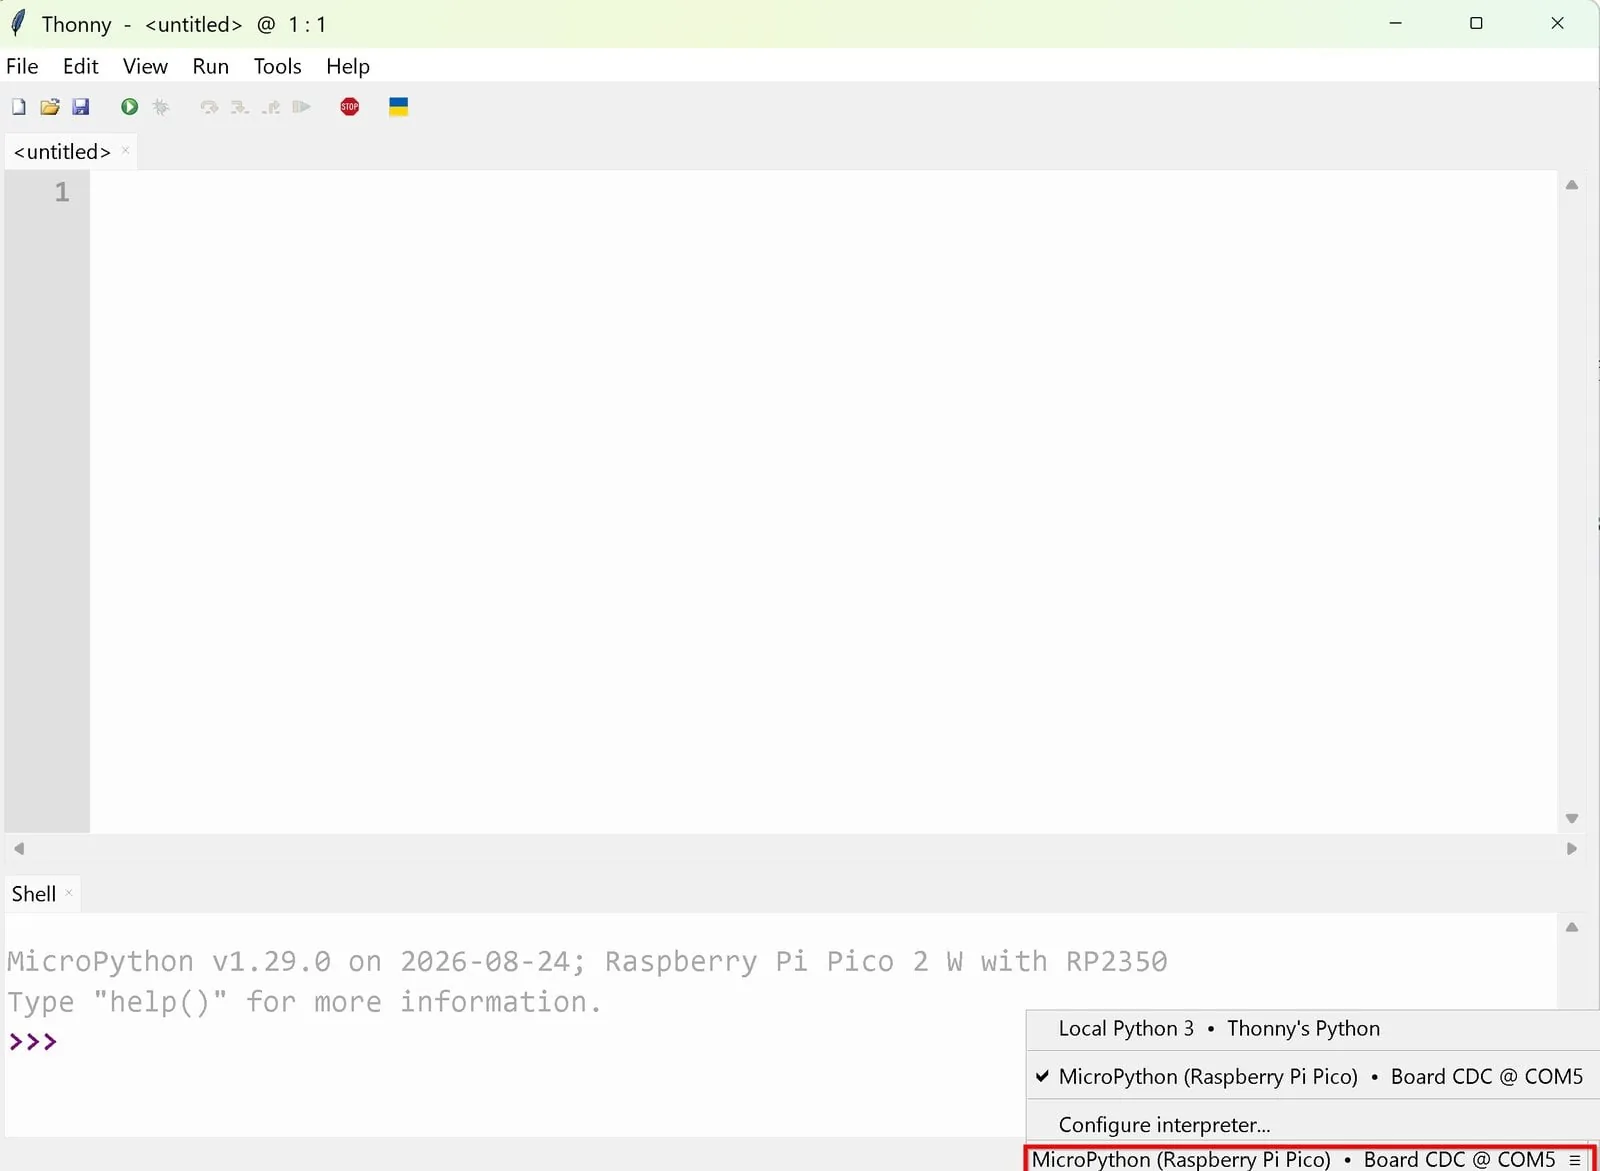This screenshot has height=1171, width=1600.
Task: Click the editor vertical scrollbar up arrow
Action: click(x=1571, y=185)
